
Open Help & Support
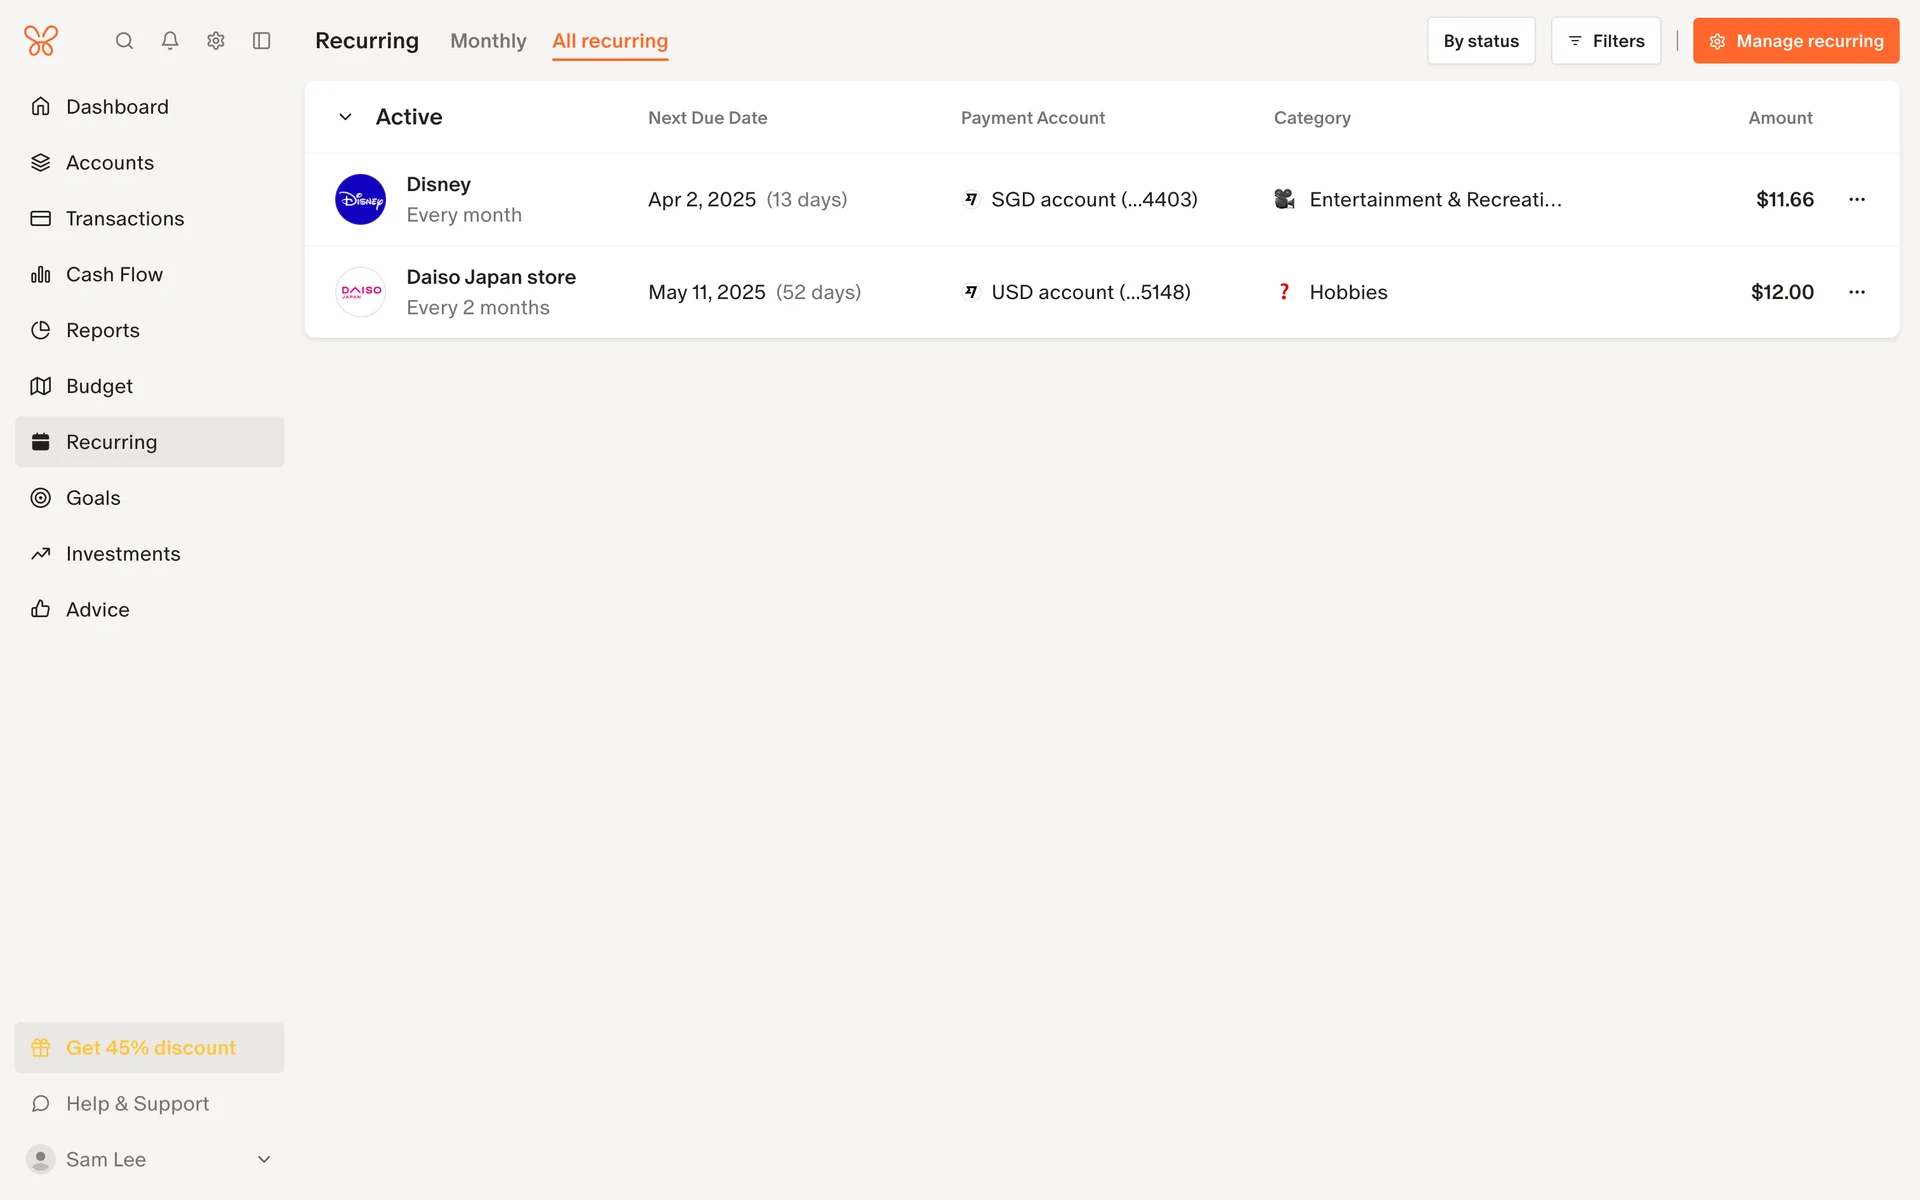pyautogui.click(x=137, y=1103)
